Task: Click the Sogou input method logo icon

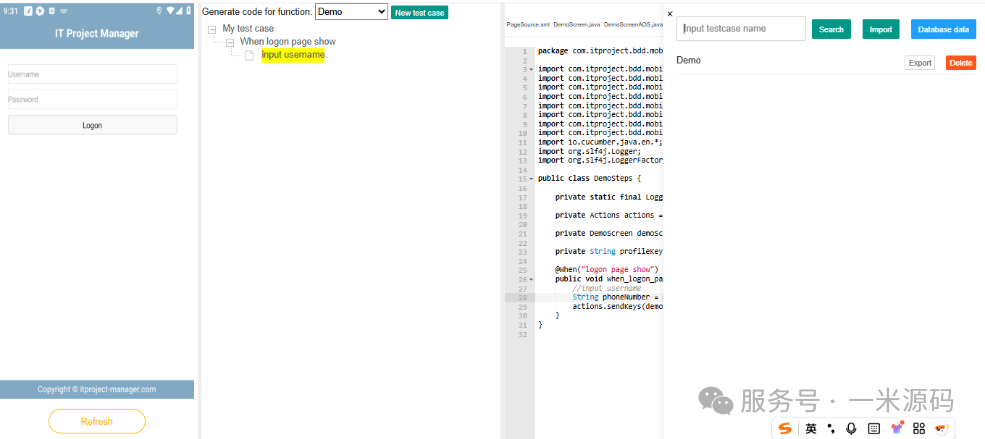Action: pos(785,428)
